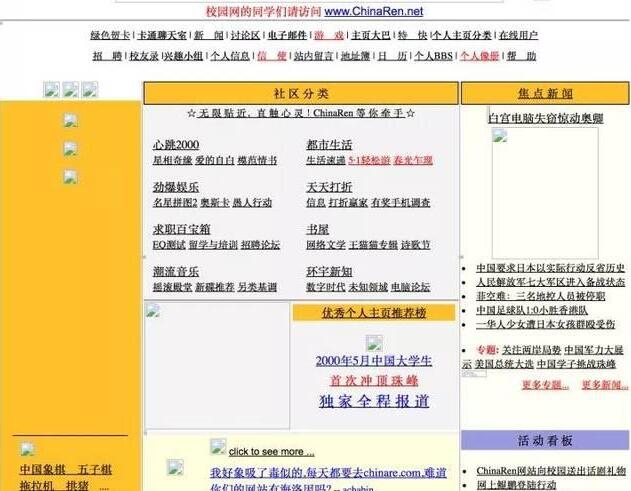
Task: Click the small image icon above 2000年5月中国大学生
Action: click(x=374, y=343)
